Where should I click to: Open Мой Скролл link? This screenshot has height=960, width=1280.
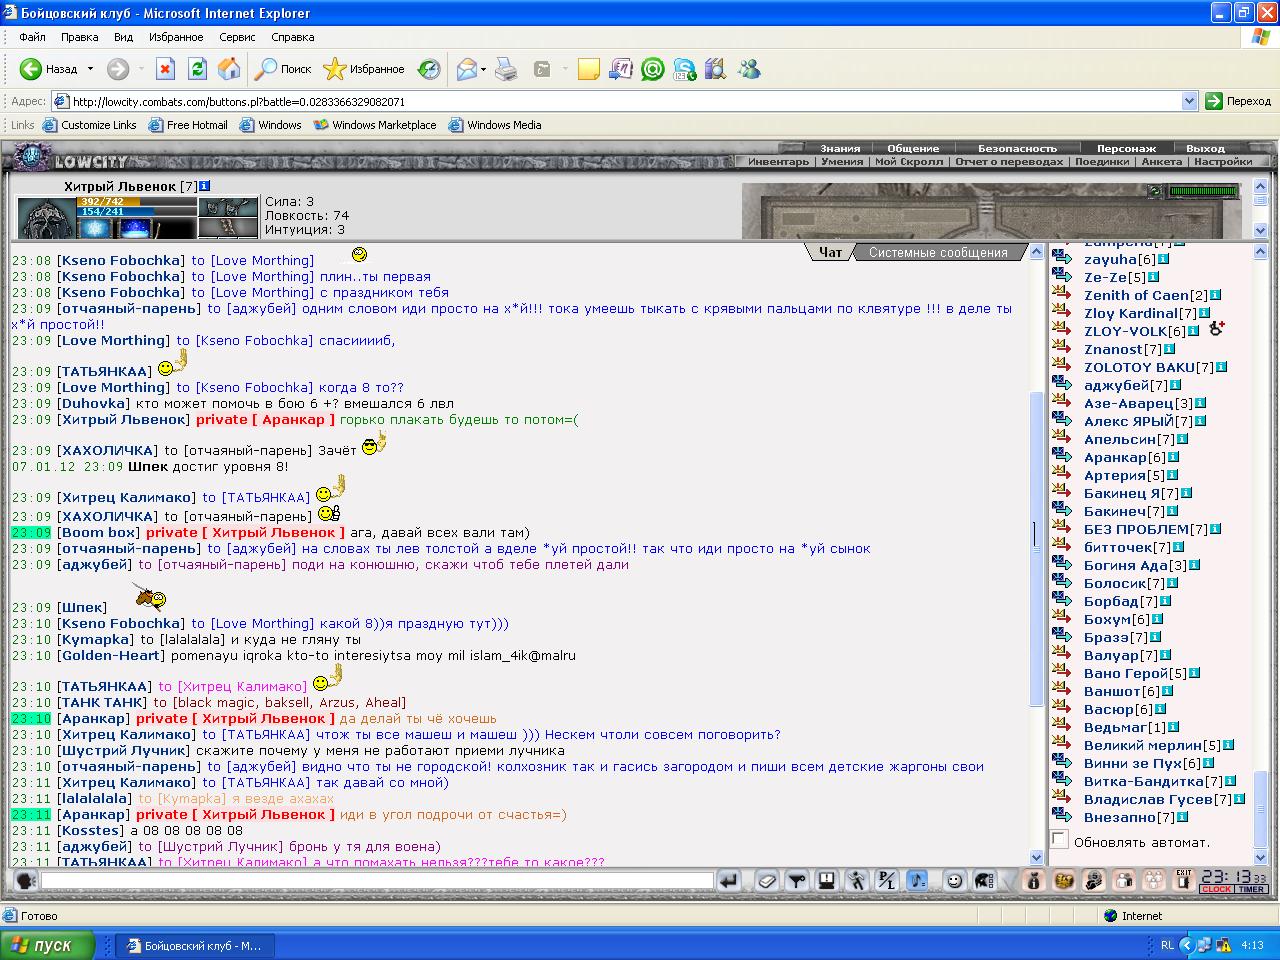908,161
